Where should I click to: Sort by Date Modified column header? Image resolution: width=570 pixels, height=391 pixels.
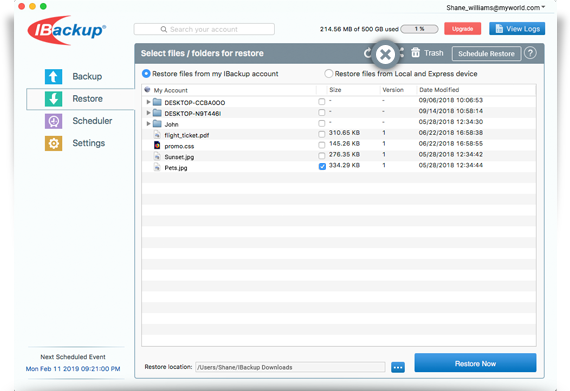point(439,90)
